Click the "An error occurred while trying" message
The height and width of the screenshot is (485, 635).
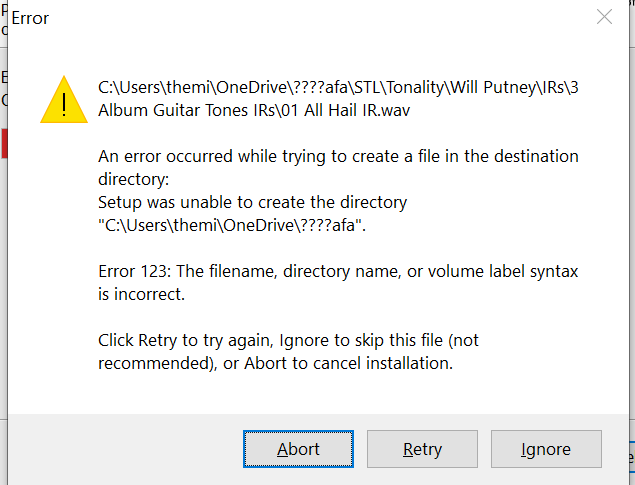[338, 157]
